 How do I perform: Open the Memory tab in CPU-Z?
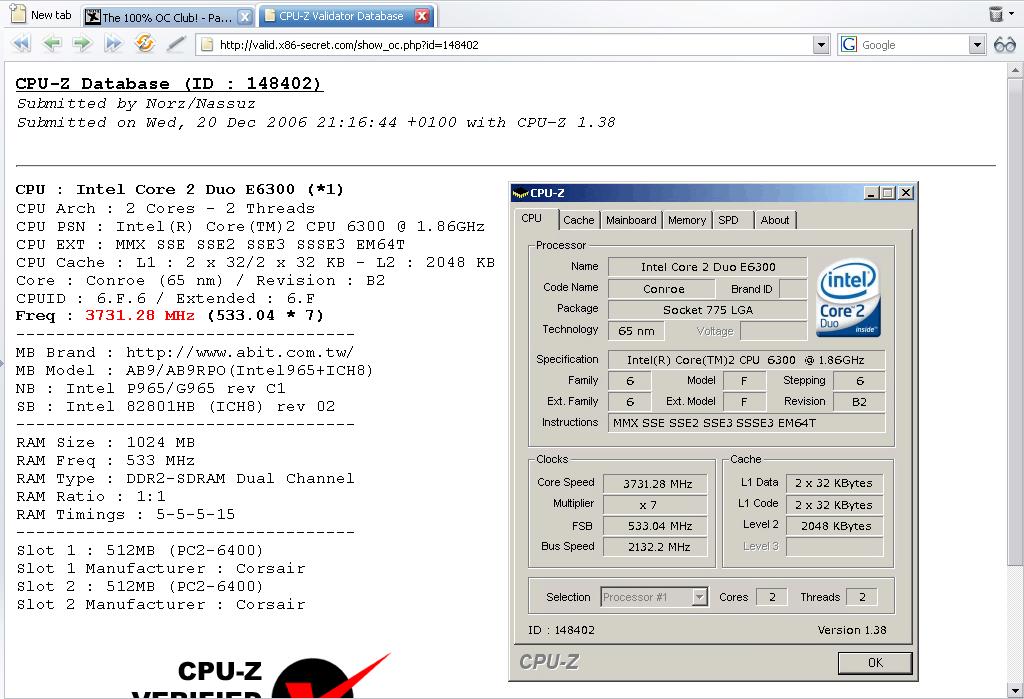point(686,220)
